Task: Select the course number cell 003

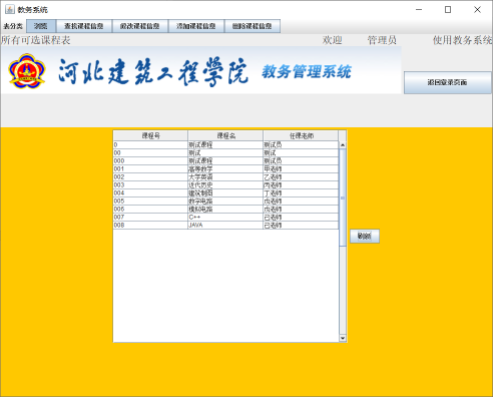Action: click(150, 185)
